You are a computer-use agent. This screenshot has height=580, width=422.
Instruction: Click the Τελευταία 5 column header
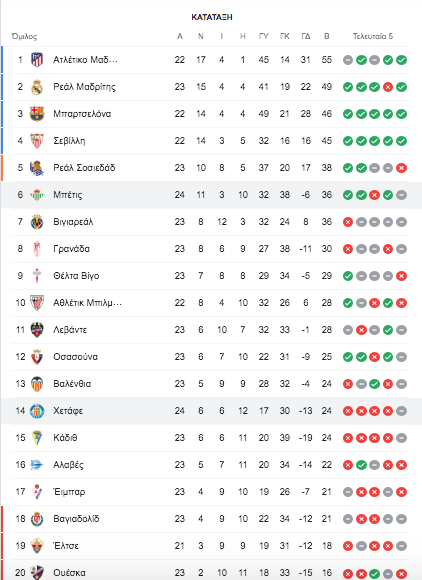pos(373,36)
